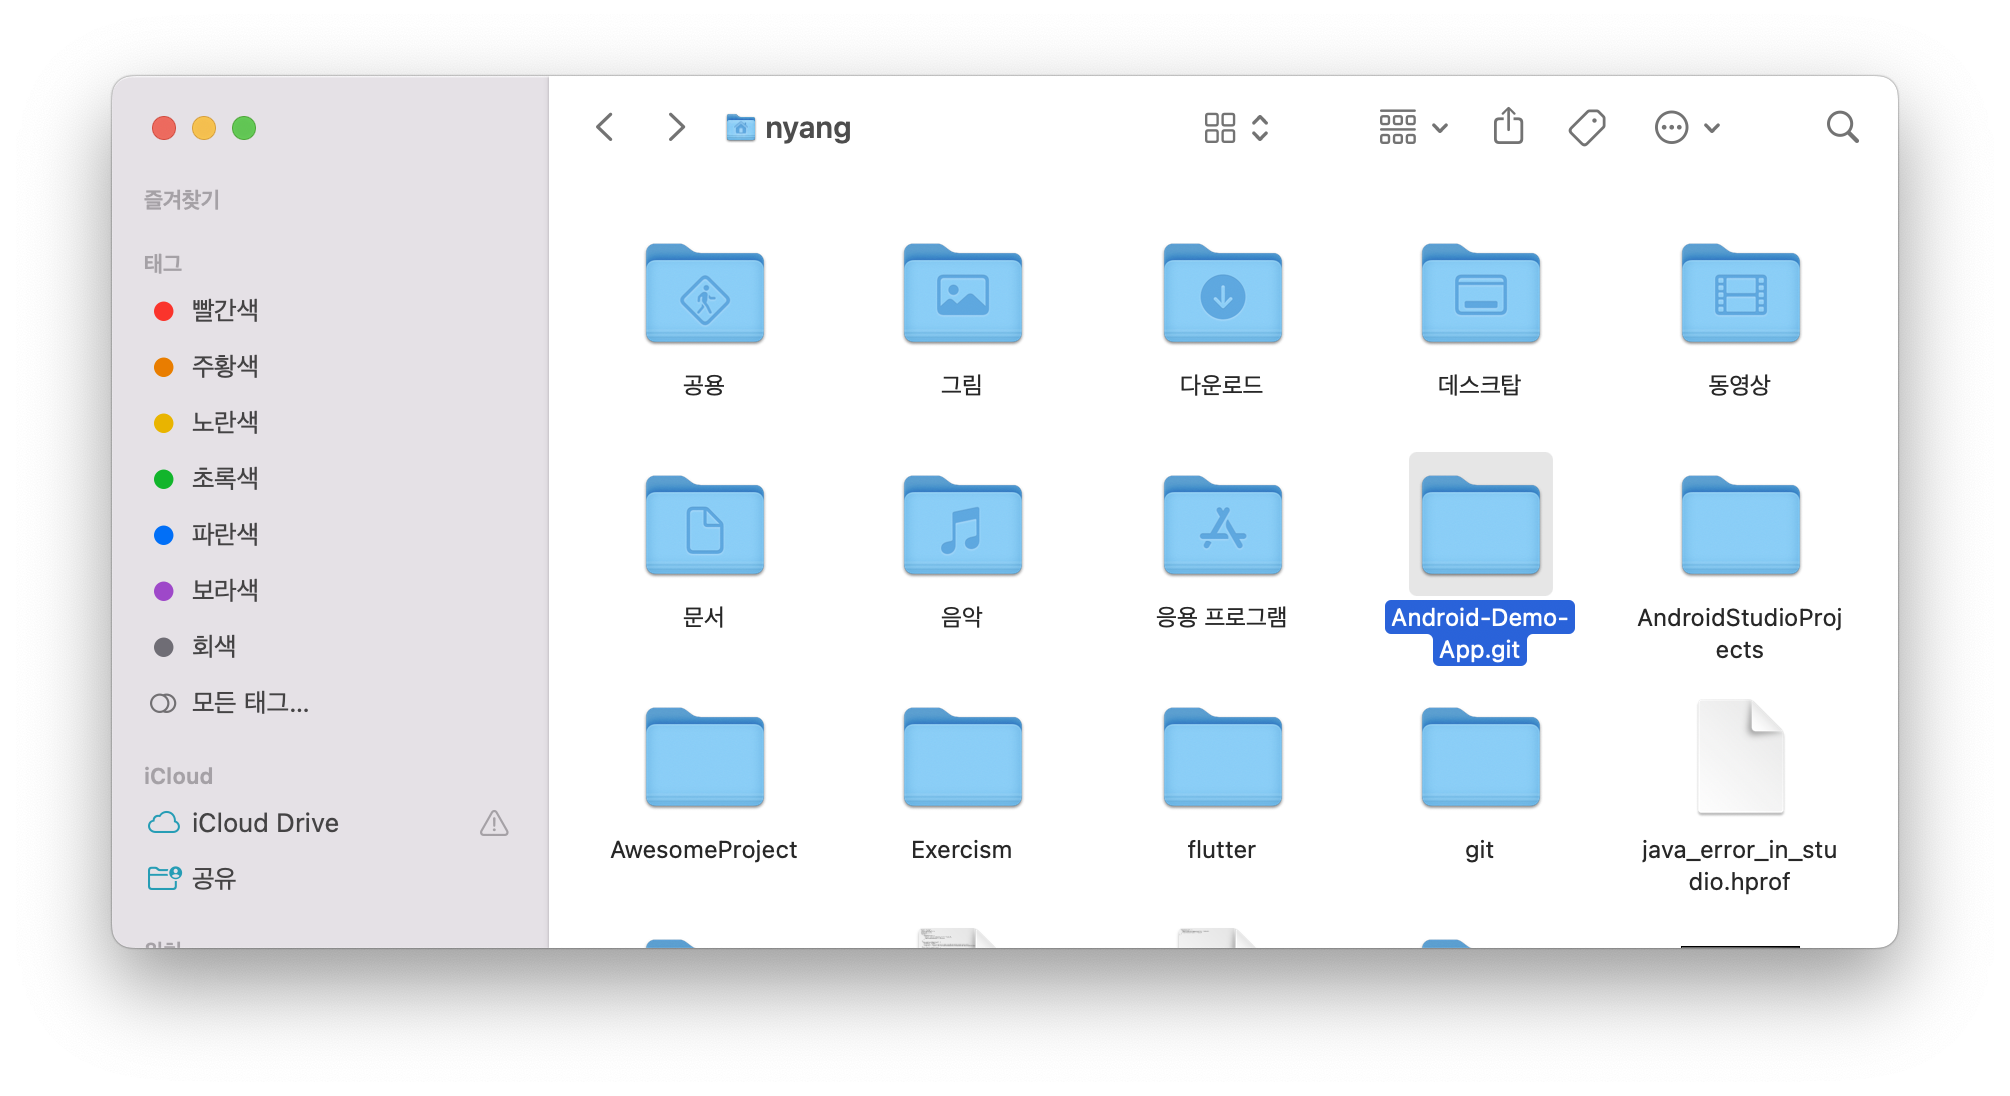Screen dimensions: 2010x1096
Task: Open the Search magnifier icon
Action: point(1841,127)
